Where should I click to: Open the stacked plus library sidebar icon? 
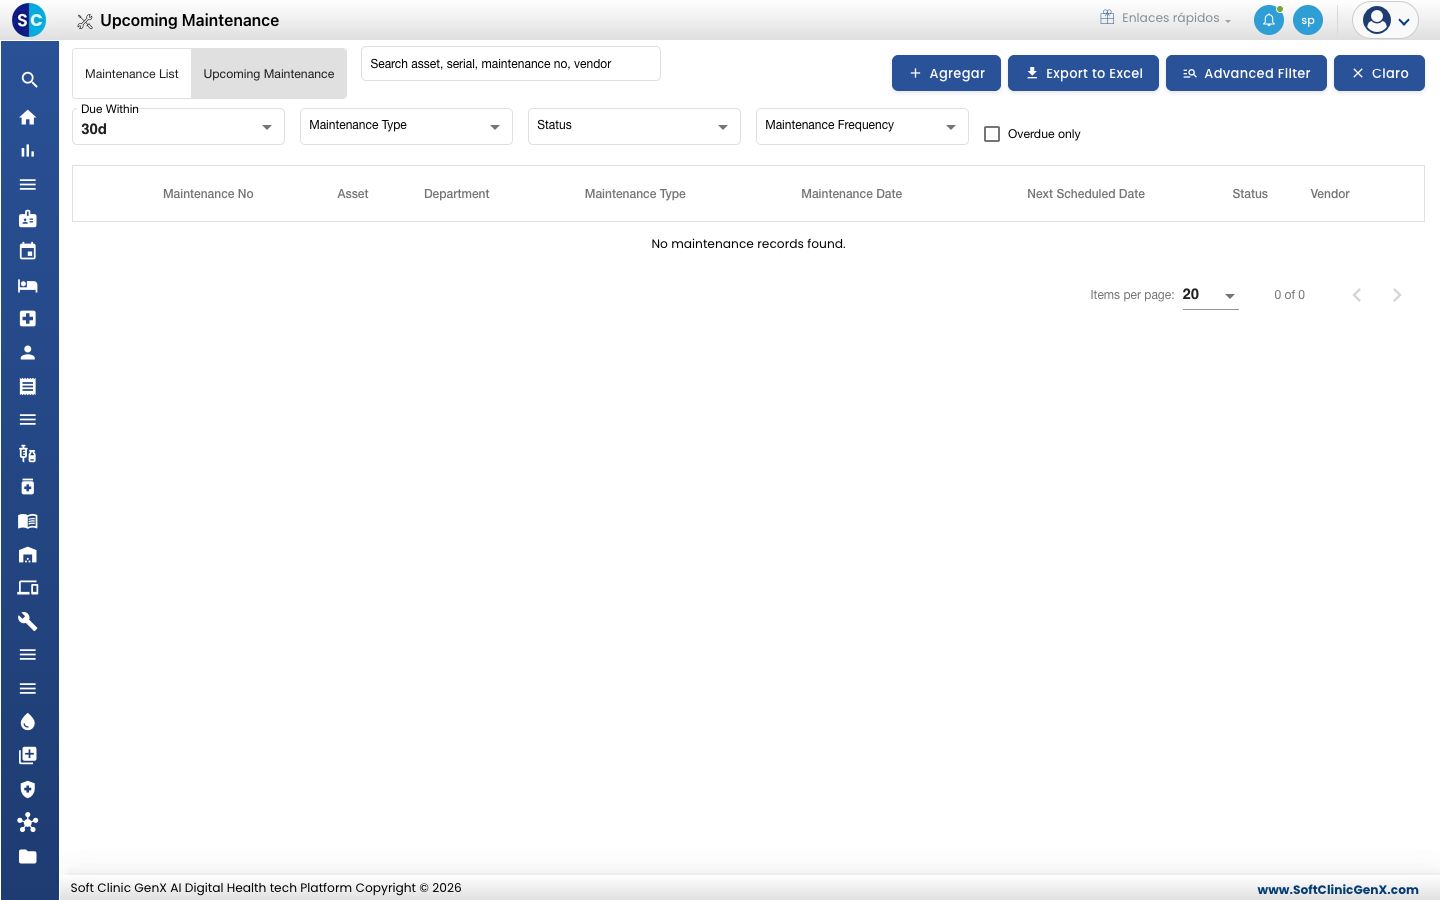pyautogui.click(x=28, y=756)
